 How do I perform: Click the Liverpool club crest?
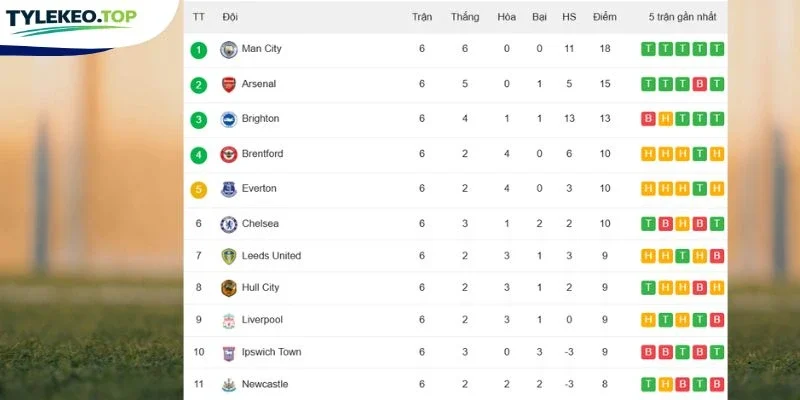point(229,320)
